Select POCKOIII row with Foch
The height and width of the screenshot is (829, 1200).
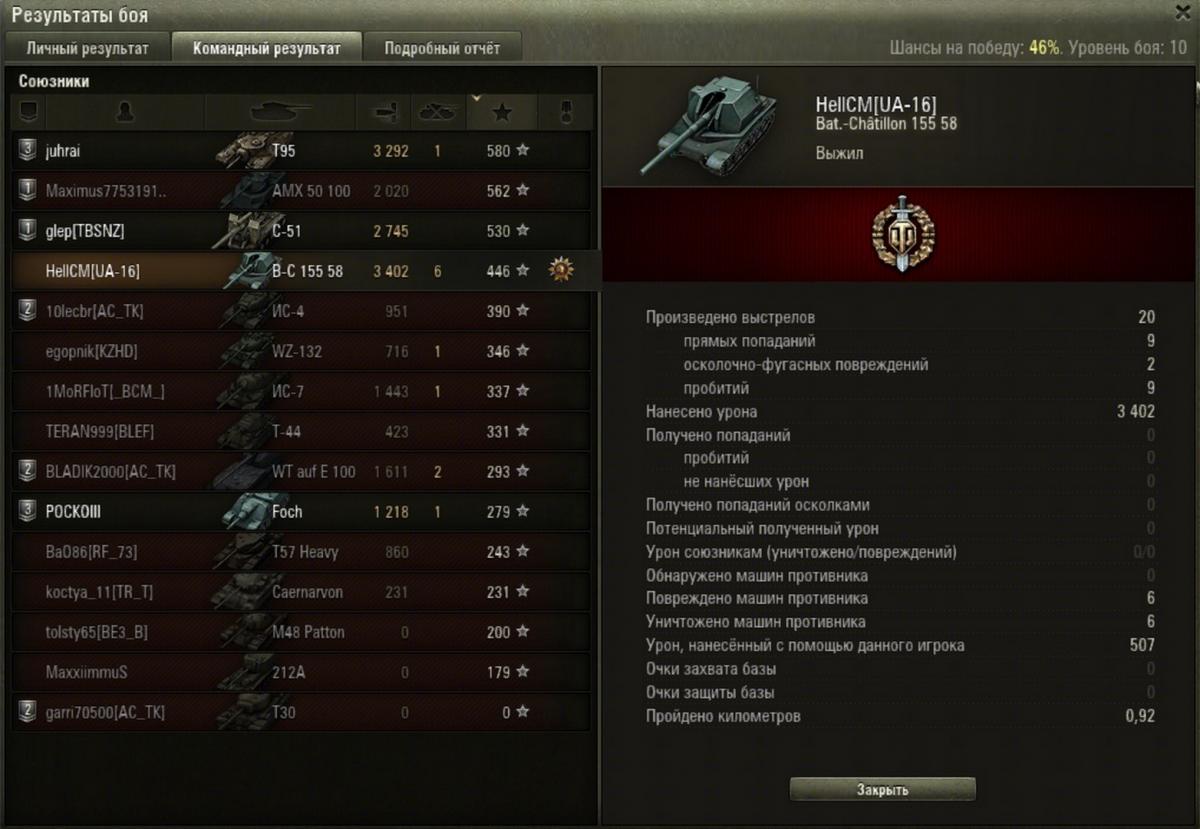[301, 511]
